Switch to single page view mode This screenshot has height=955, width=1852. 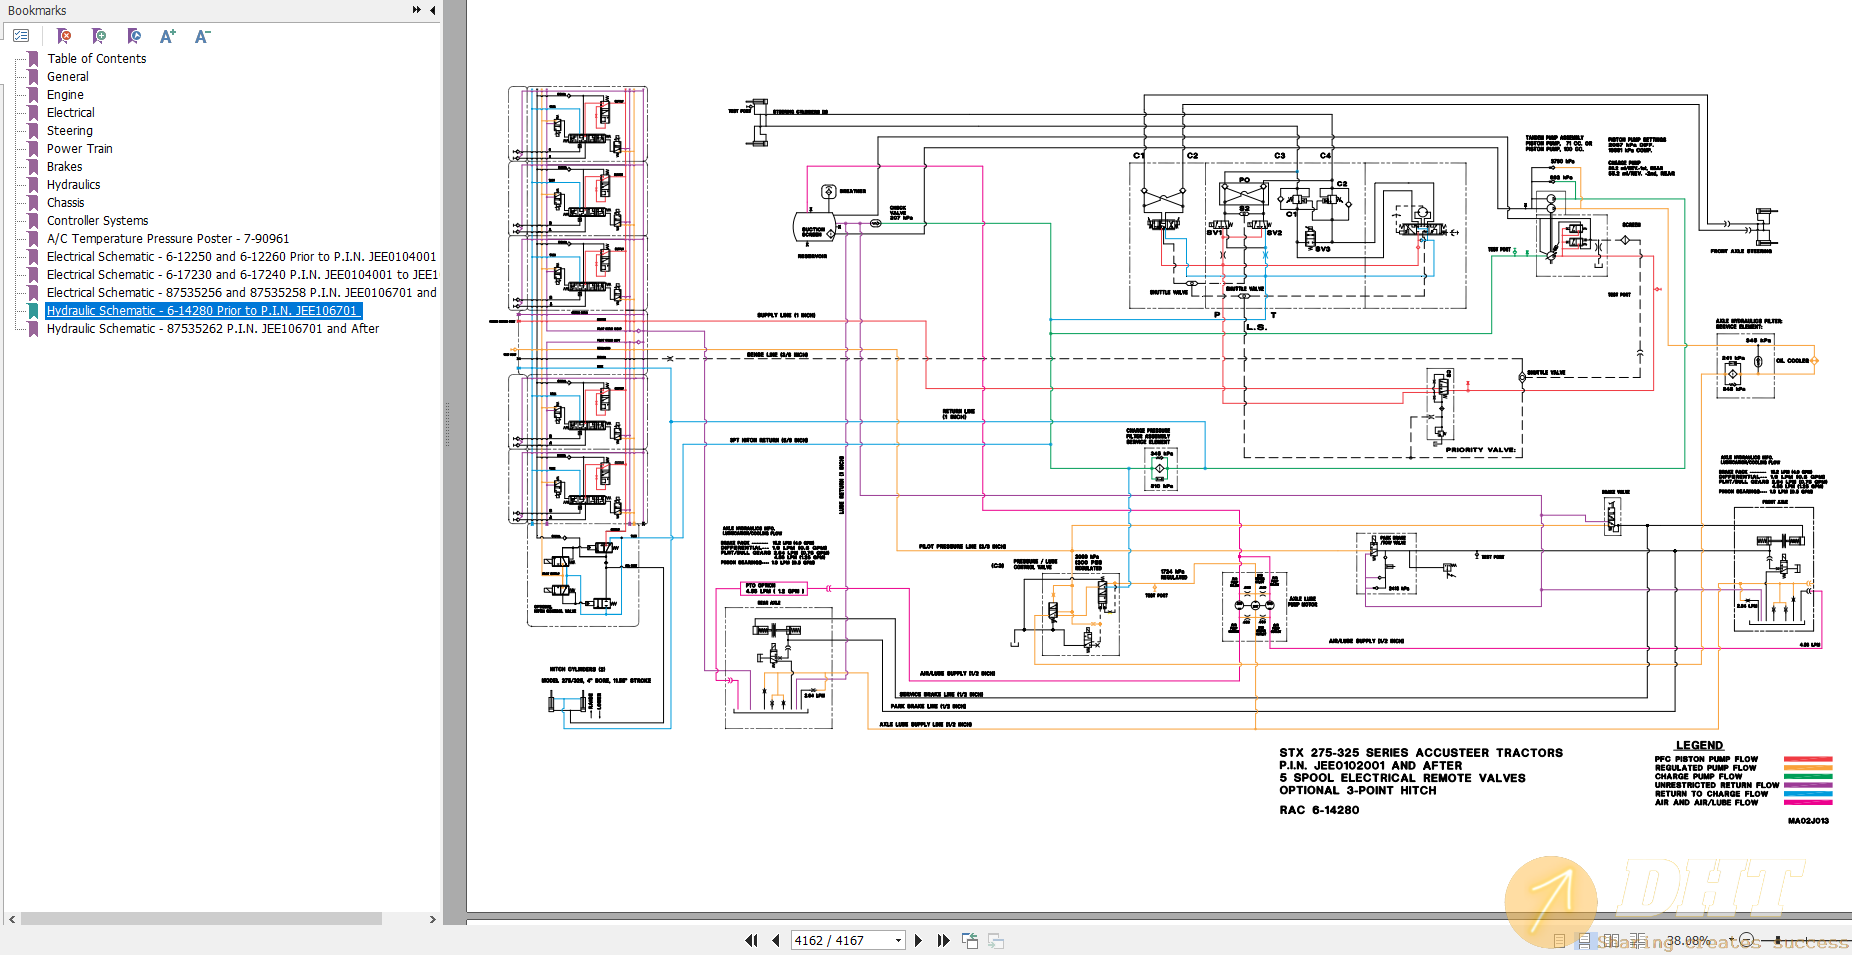point(1560,941)
